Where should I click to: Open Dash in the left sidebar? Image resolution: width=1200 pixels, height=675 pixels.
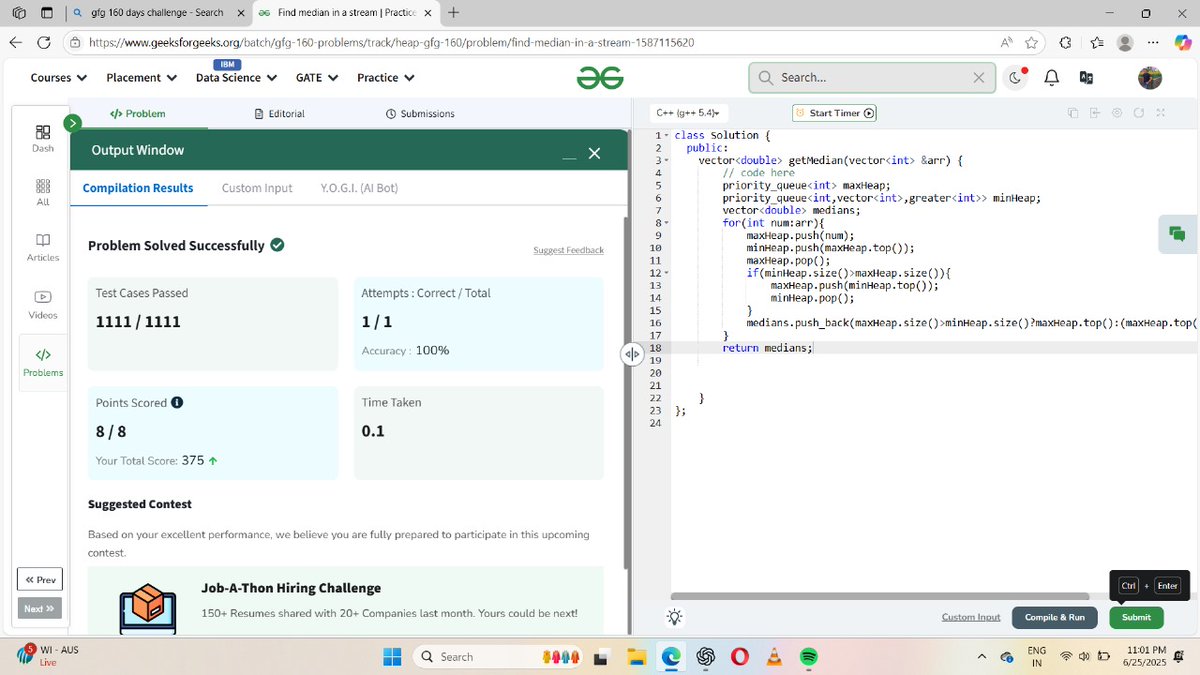(43, 139)
